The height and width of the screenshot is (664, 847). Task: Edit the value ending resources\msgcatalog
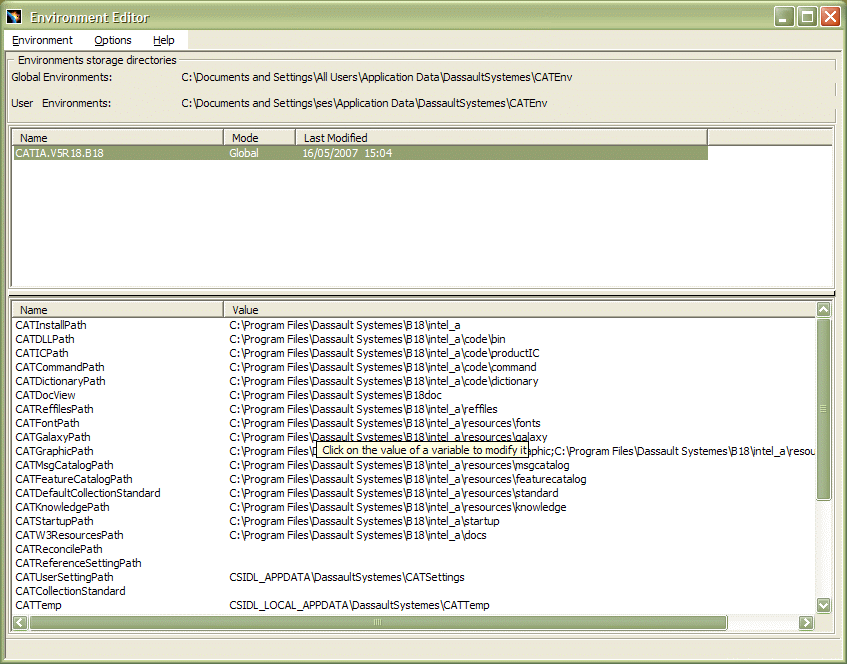click(x=399, y=465)
